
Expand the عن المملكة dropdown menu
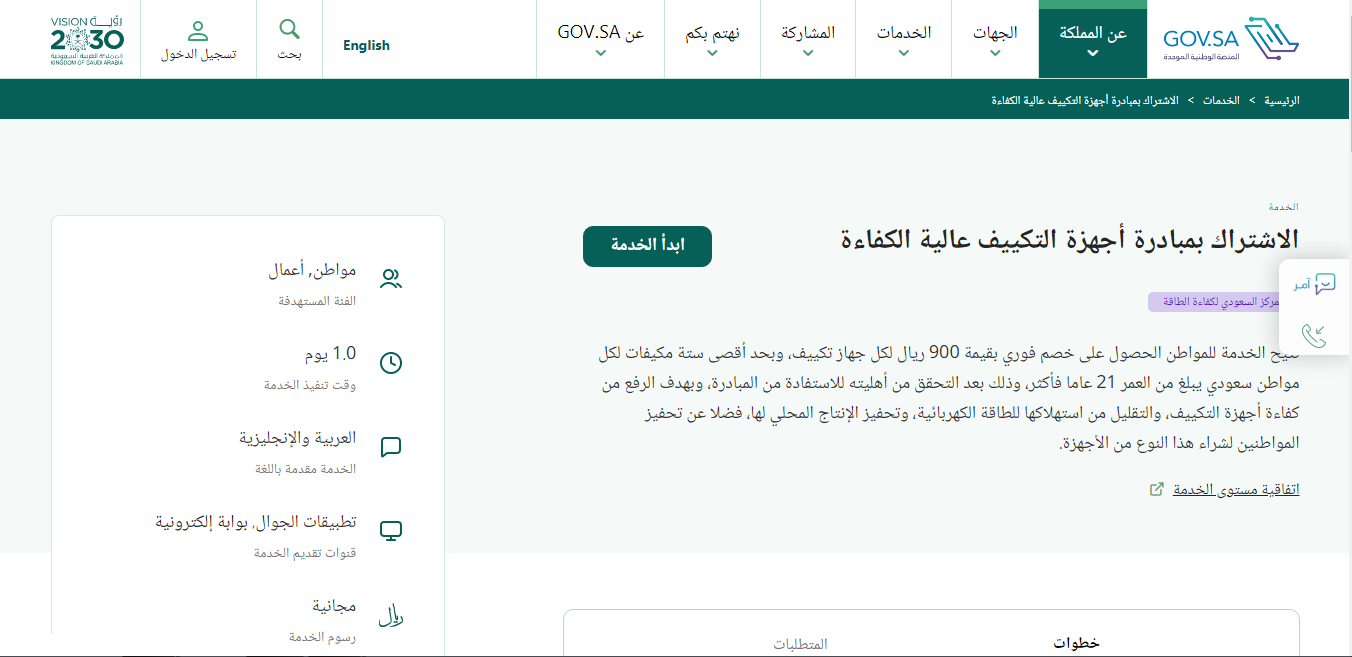1092,40
